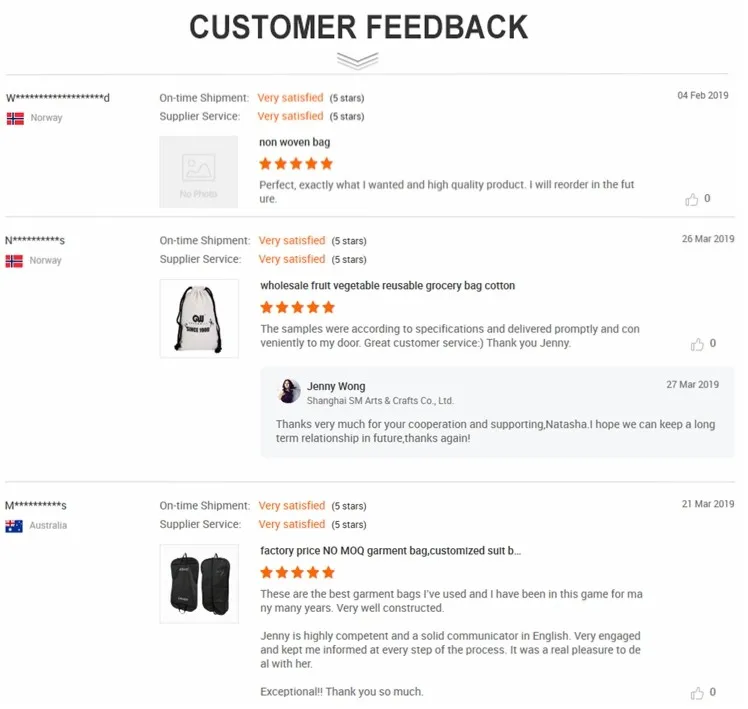Image resolution: width=748 pixels, height=709 pixels.
Task: Open the 'non woven bag' product link
Action: [x=294, y=142]
